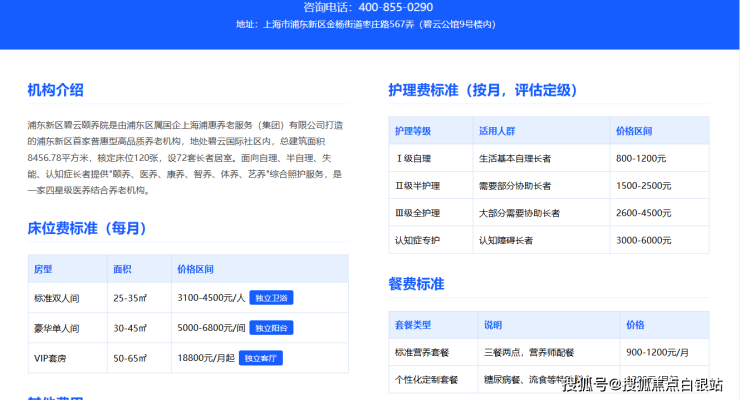Click the 认知症专护 cell
This screenshot has height=400, width=740.
click(417, 241)
